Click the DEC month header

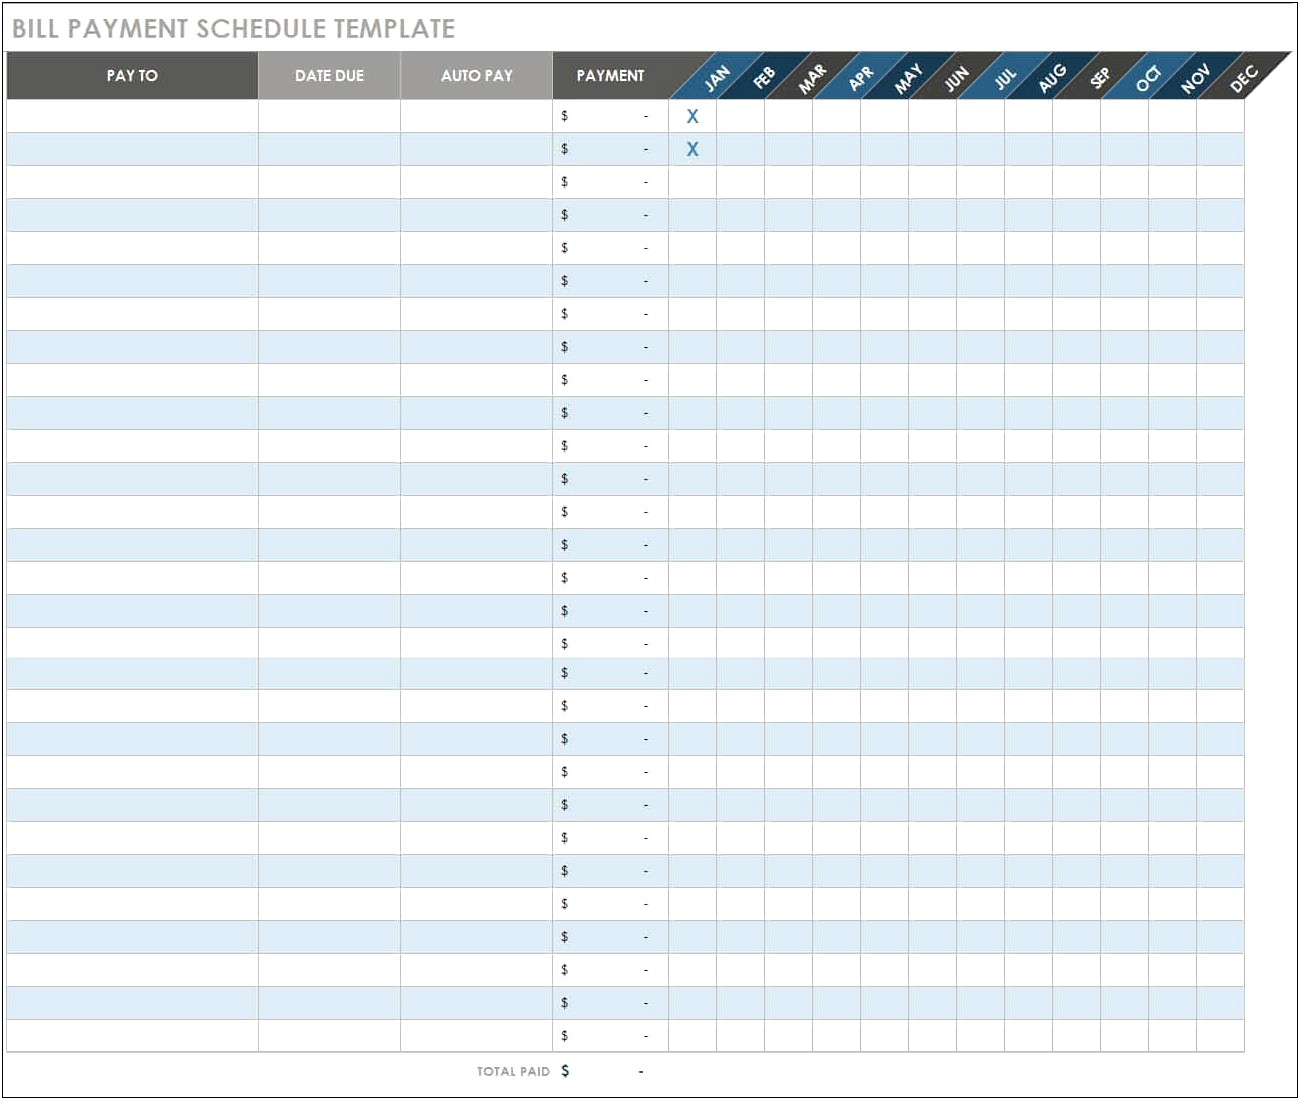point(1244,77)
